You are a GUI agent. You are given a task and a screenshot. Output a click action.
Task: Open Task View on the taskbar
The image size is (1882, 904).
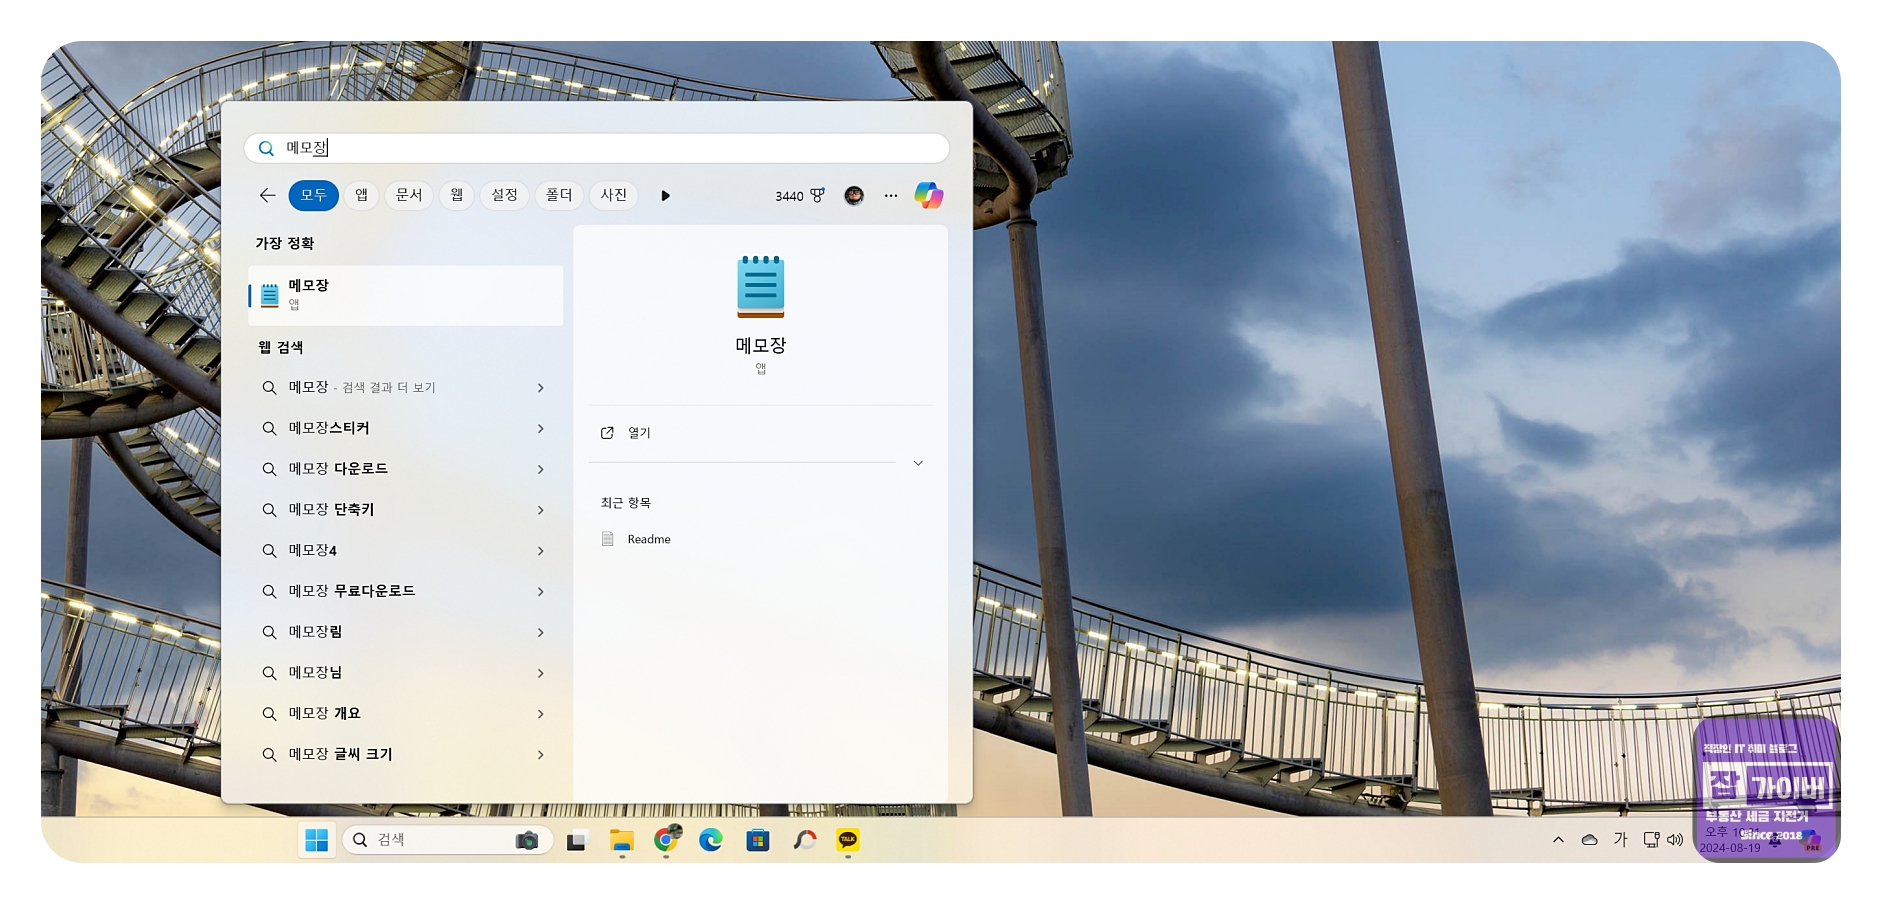coord(576,841)
